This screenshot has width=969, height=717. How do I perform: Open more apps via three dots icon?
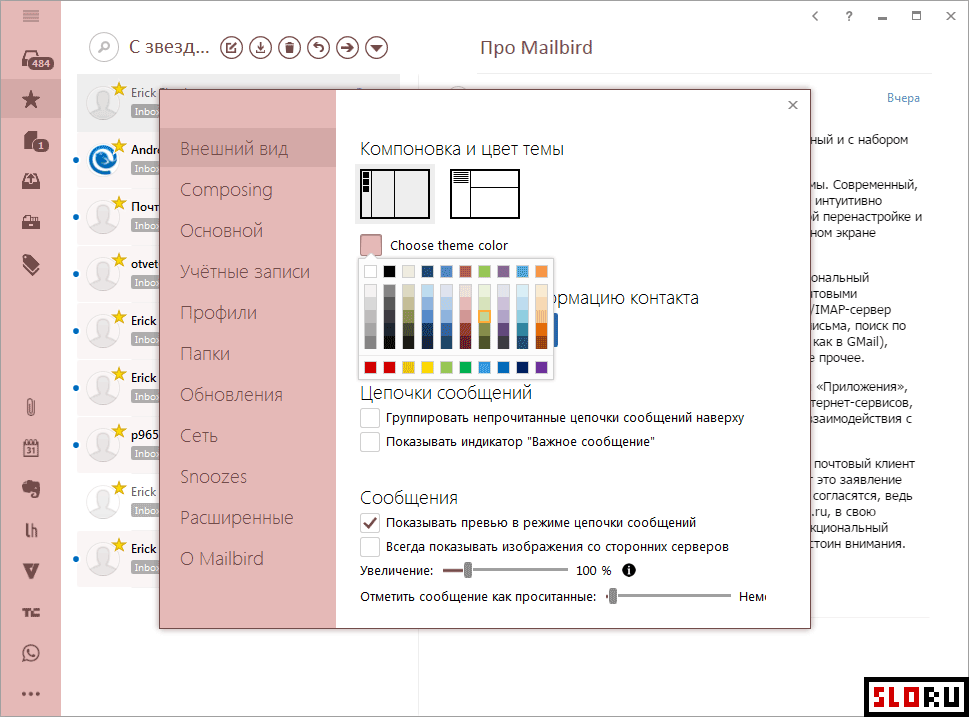[31, 694]
